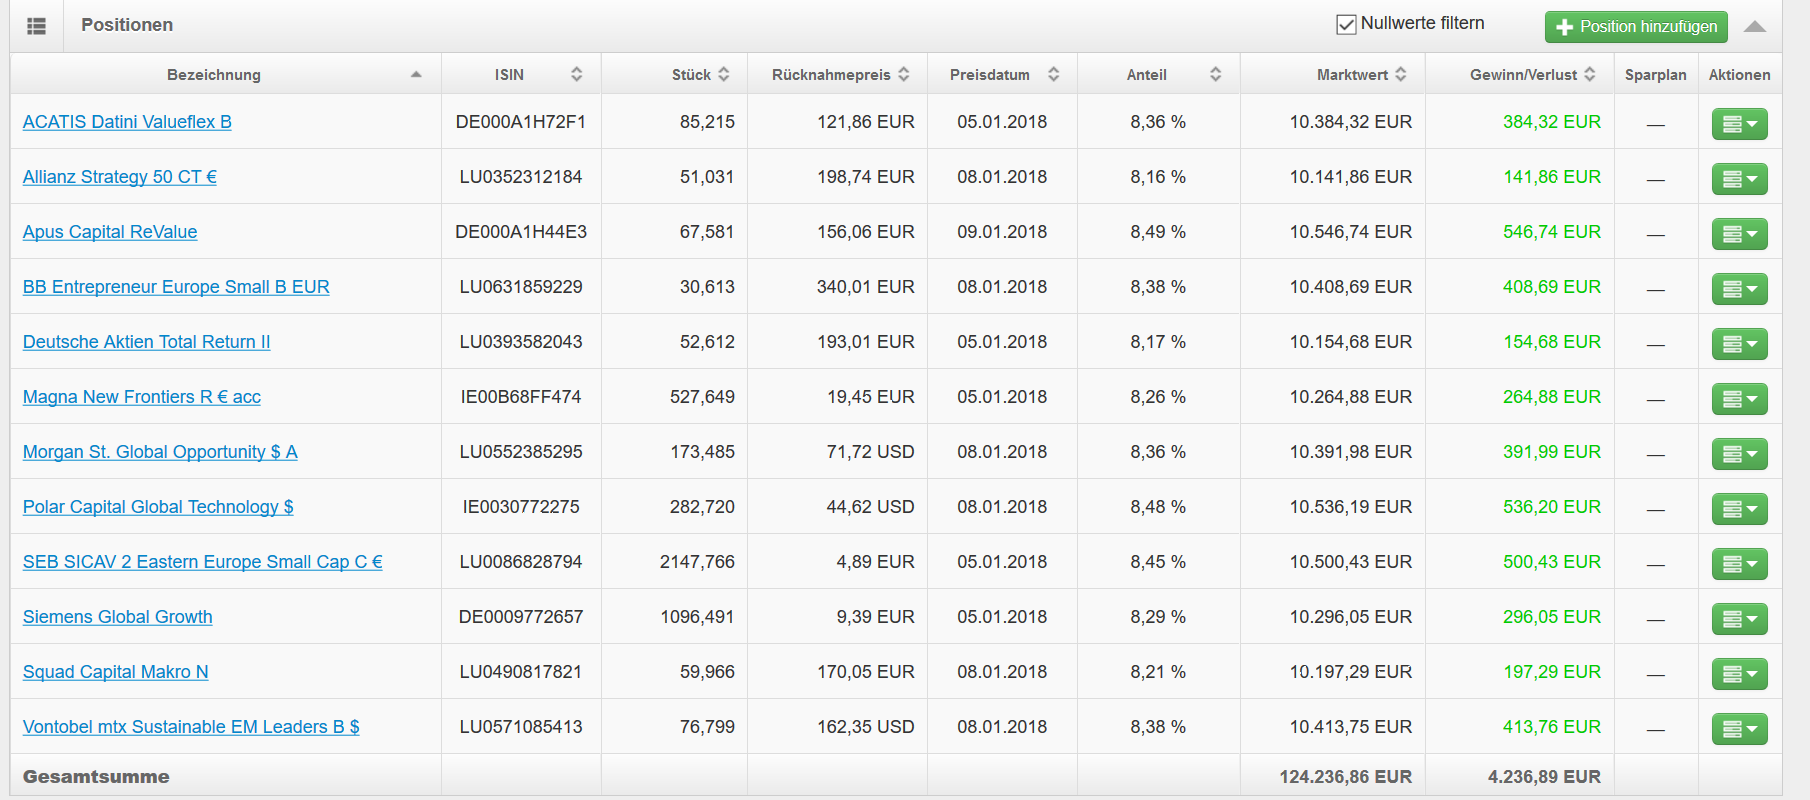Sort the table by Anteil
Screen dimensions: 1810x800
pos(1159,74)
